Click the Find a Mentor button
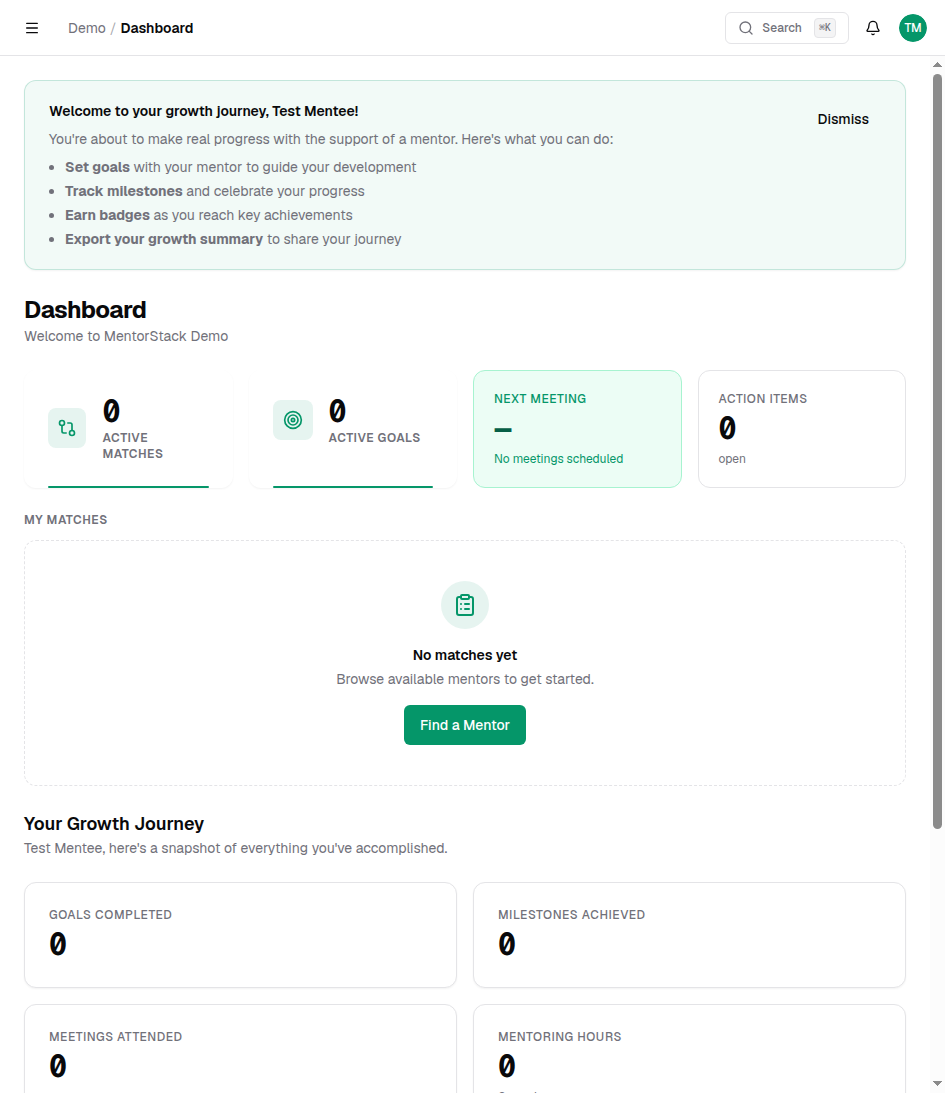 464,724
